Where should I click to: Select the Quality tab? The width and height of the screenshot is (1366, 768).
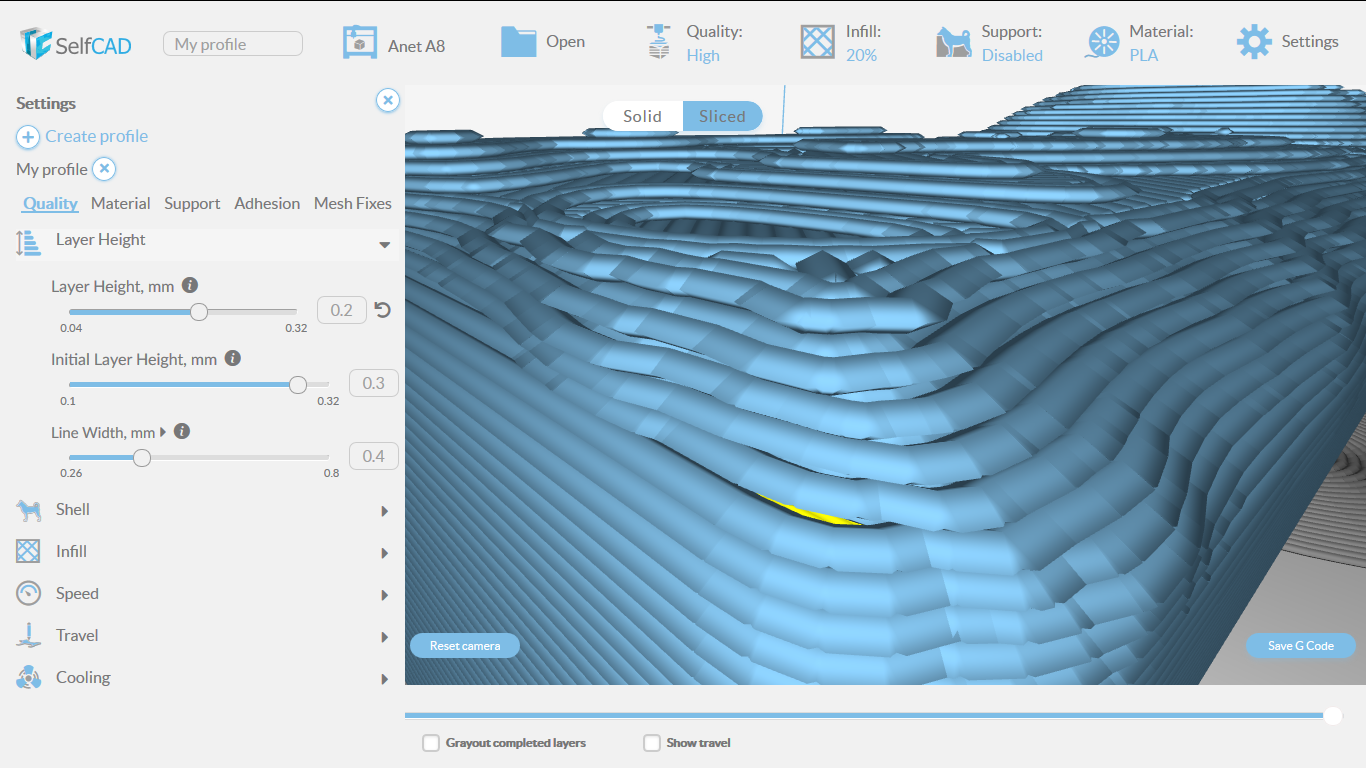point(50,203)
